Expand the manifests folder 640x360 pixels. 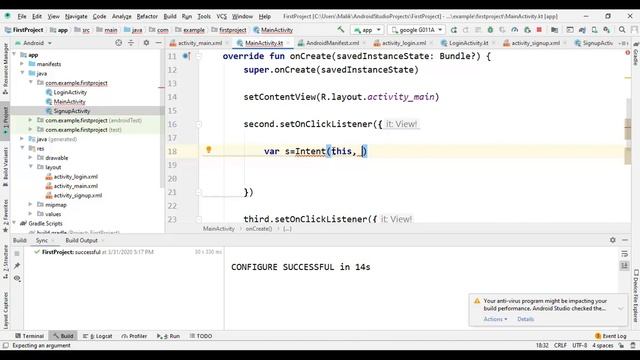point(22,64)
